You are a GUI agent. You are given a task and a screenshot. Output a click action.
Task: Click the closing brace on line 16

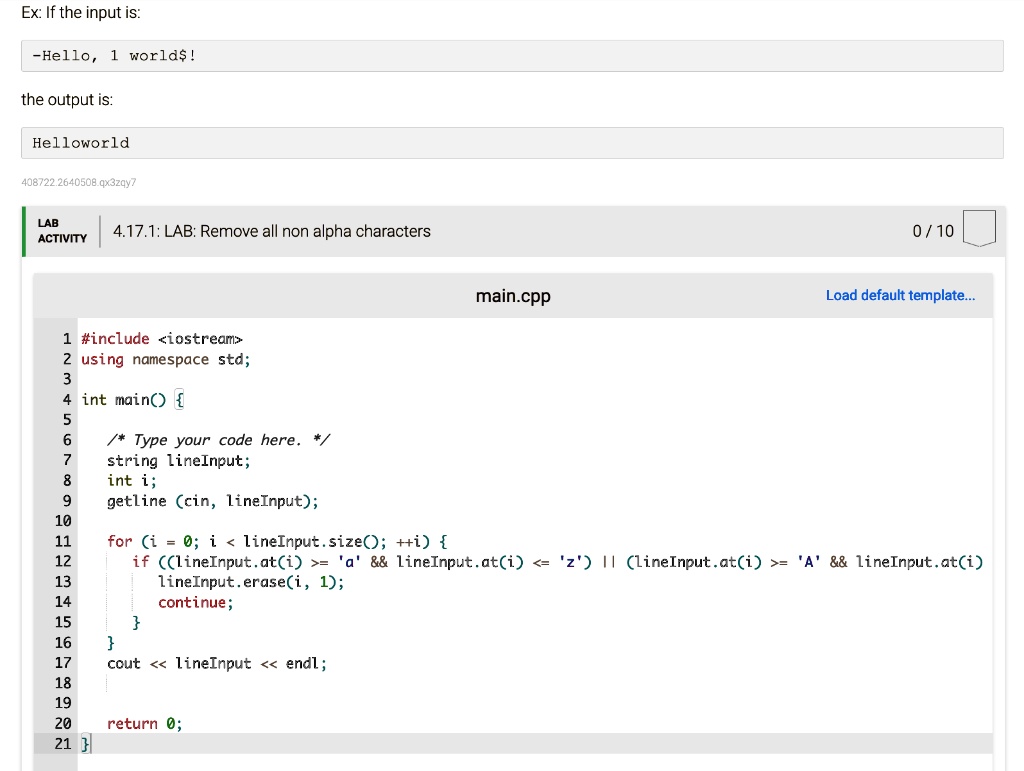point(110,642)
